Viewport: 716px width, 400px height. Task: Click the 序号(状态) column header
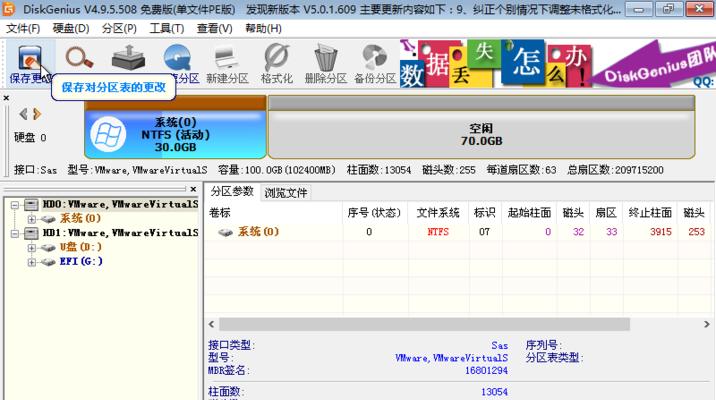click(x=375, y=212)
